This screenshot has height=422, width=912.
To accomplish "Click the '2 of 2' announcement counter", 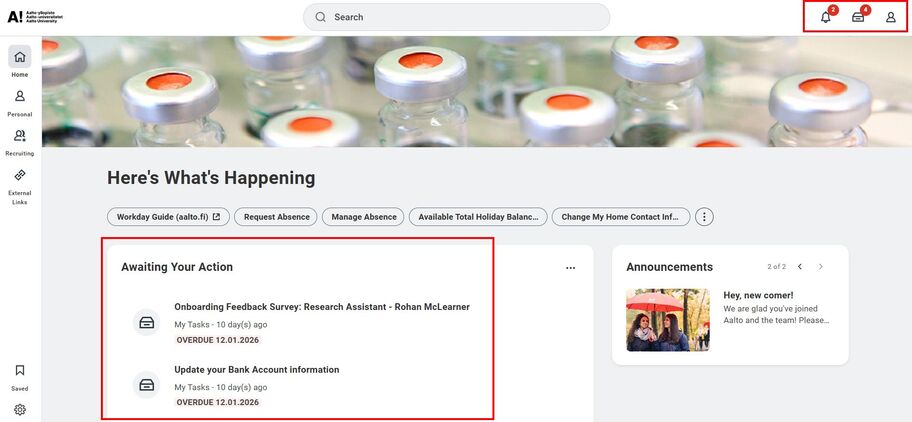I will (776, 267).
